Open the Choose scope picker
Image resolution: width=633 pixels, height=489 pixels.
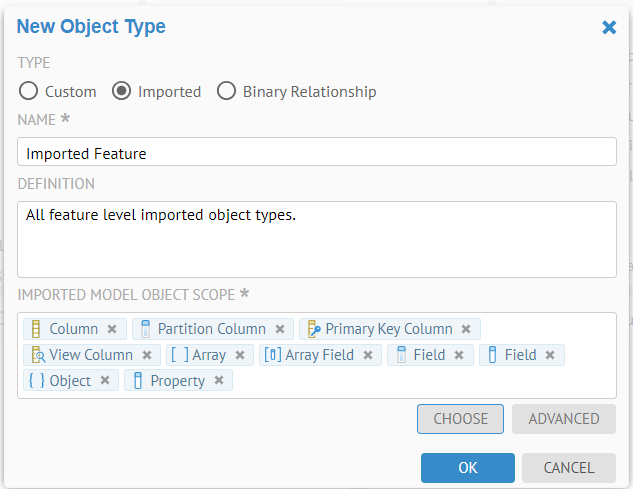[x=460, y=419]
